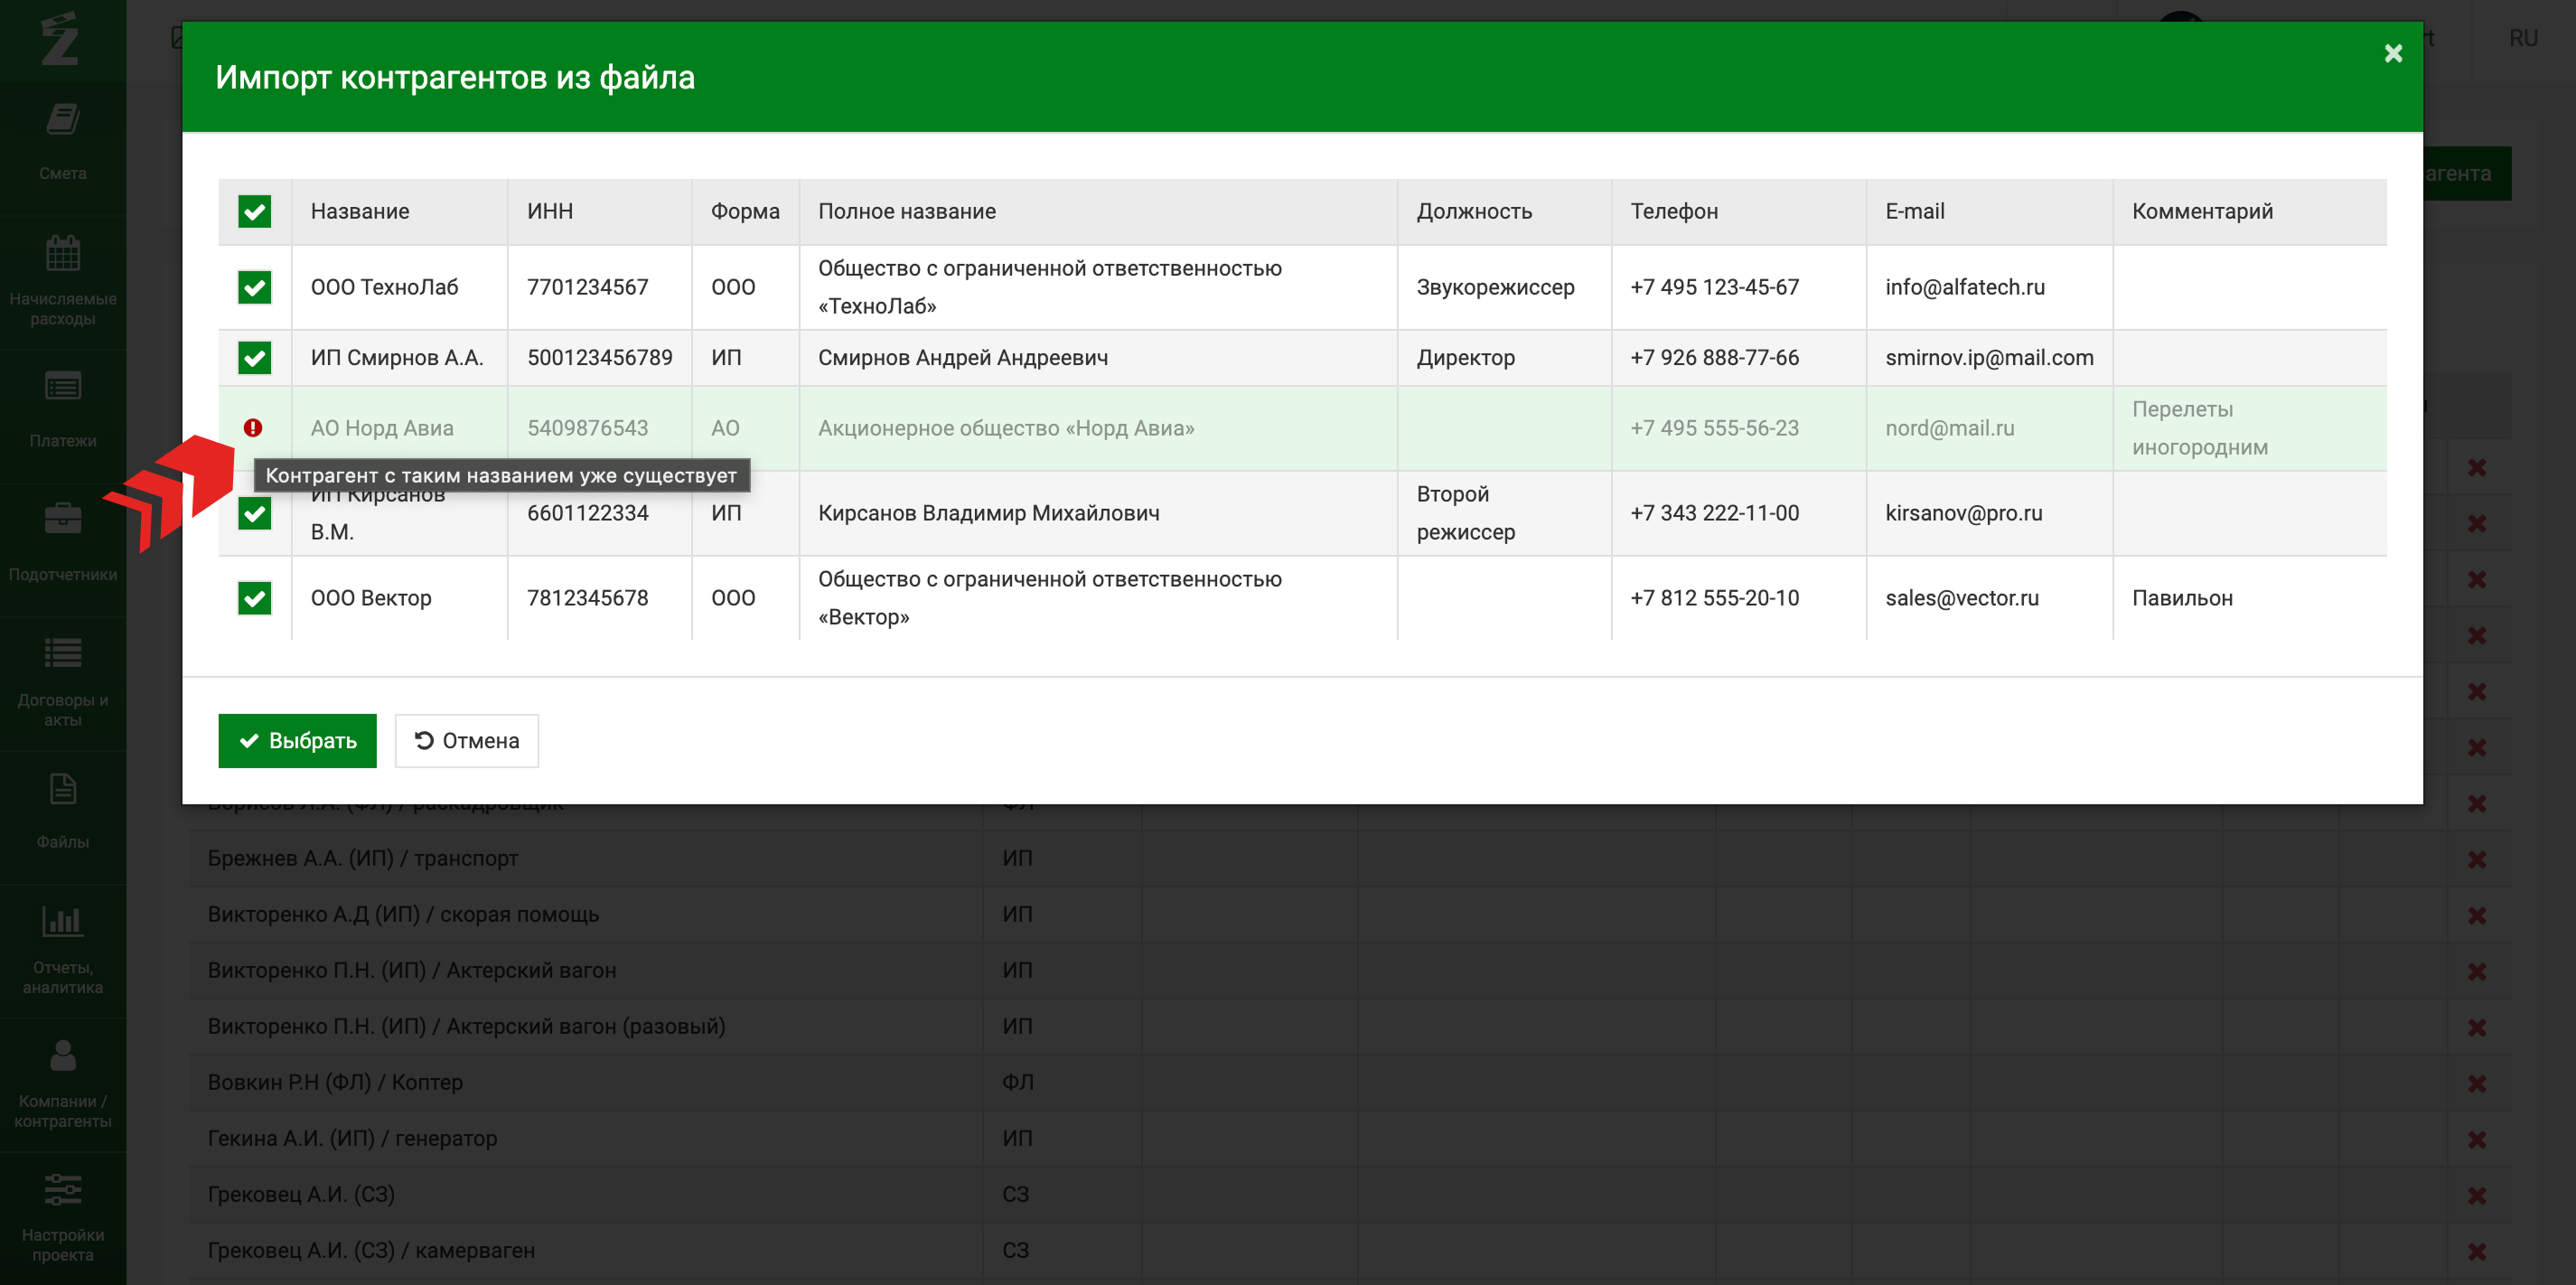2576x1285 pixels.
Task: Open Брежнев А.А. (ИП) / транспорт in background list
Action: [x=363, y=859]
